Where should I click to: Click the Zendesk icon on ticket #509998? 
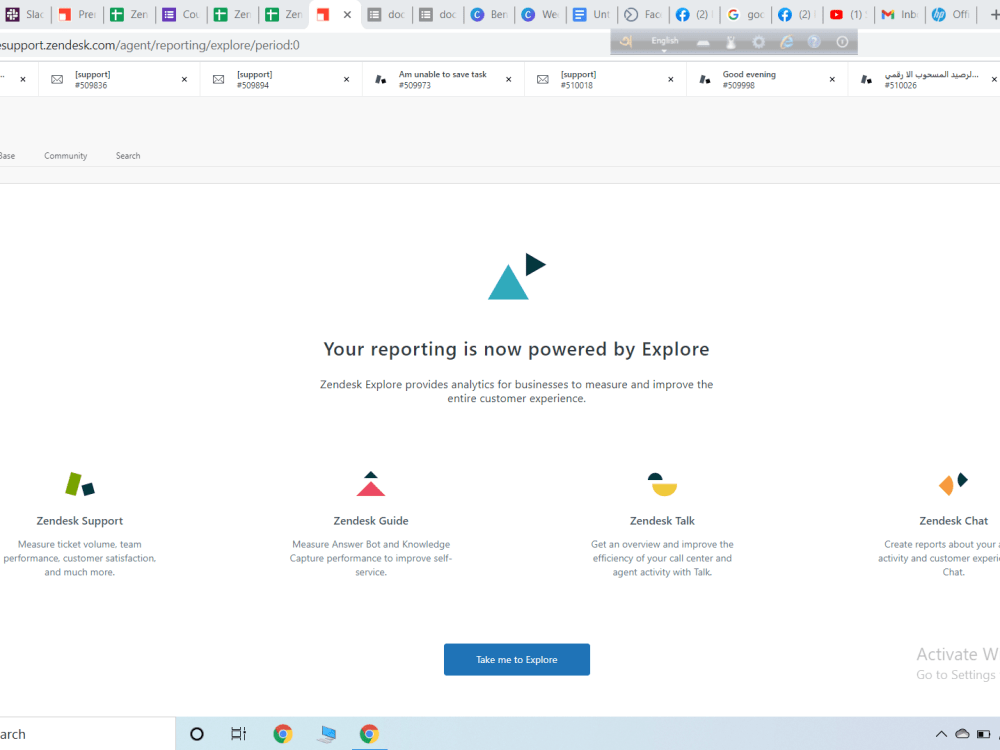[x=705, y=80]
